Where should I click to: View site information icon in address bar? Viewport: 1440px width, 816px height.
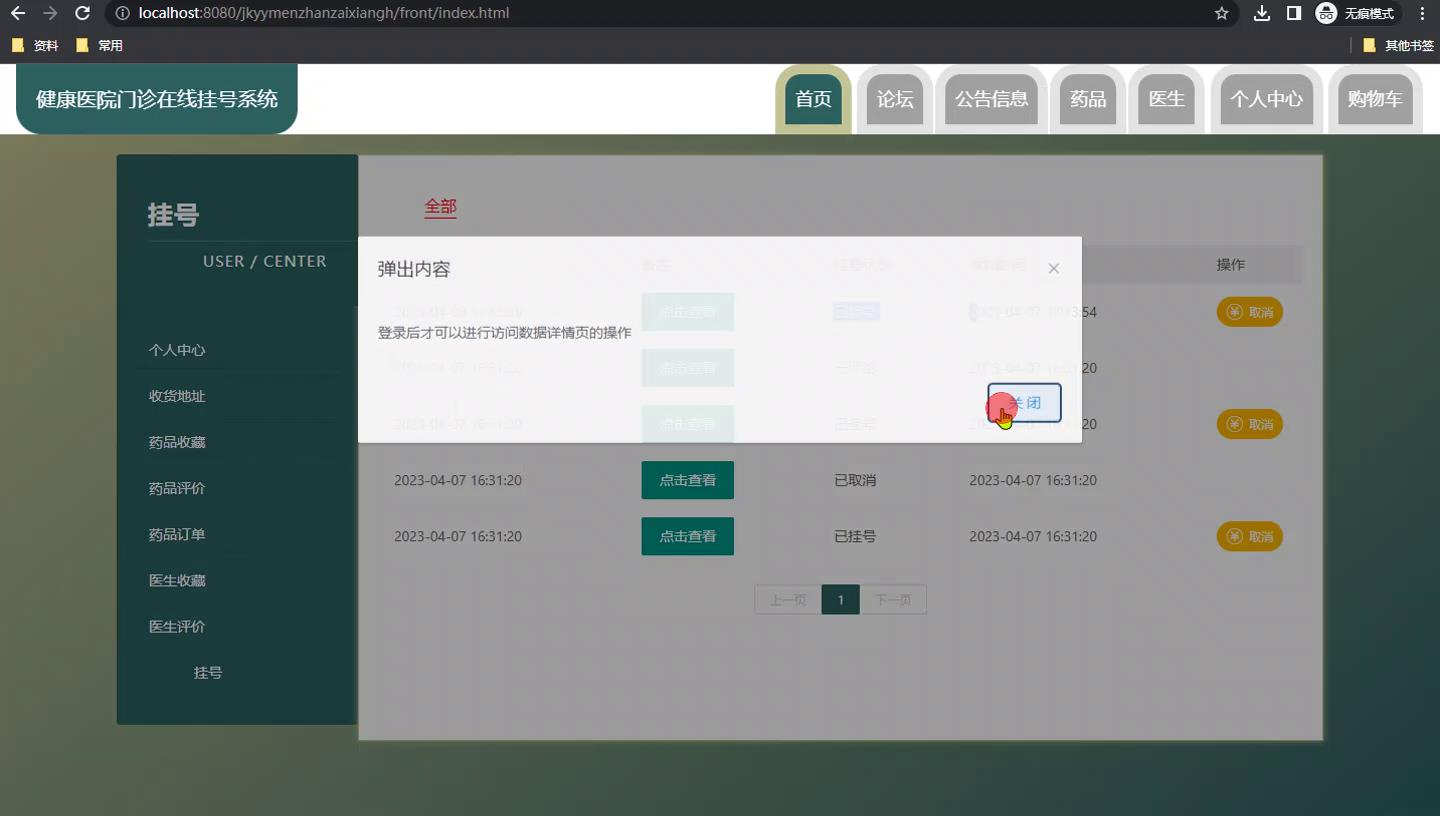click(x=122, y=13)
